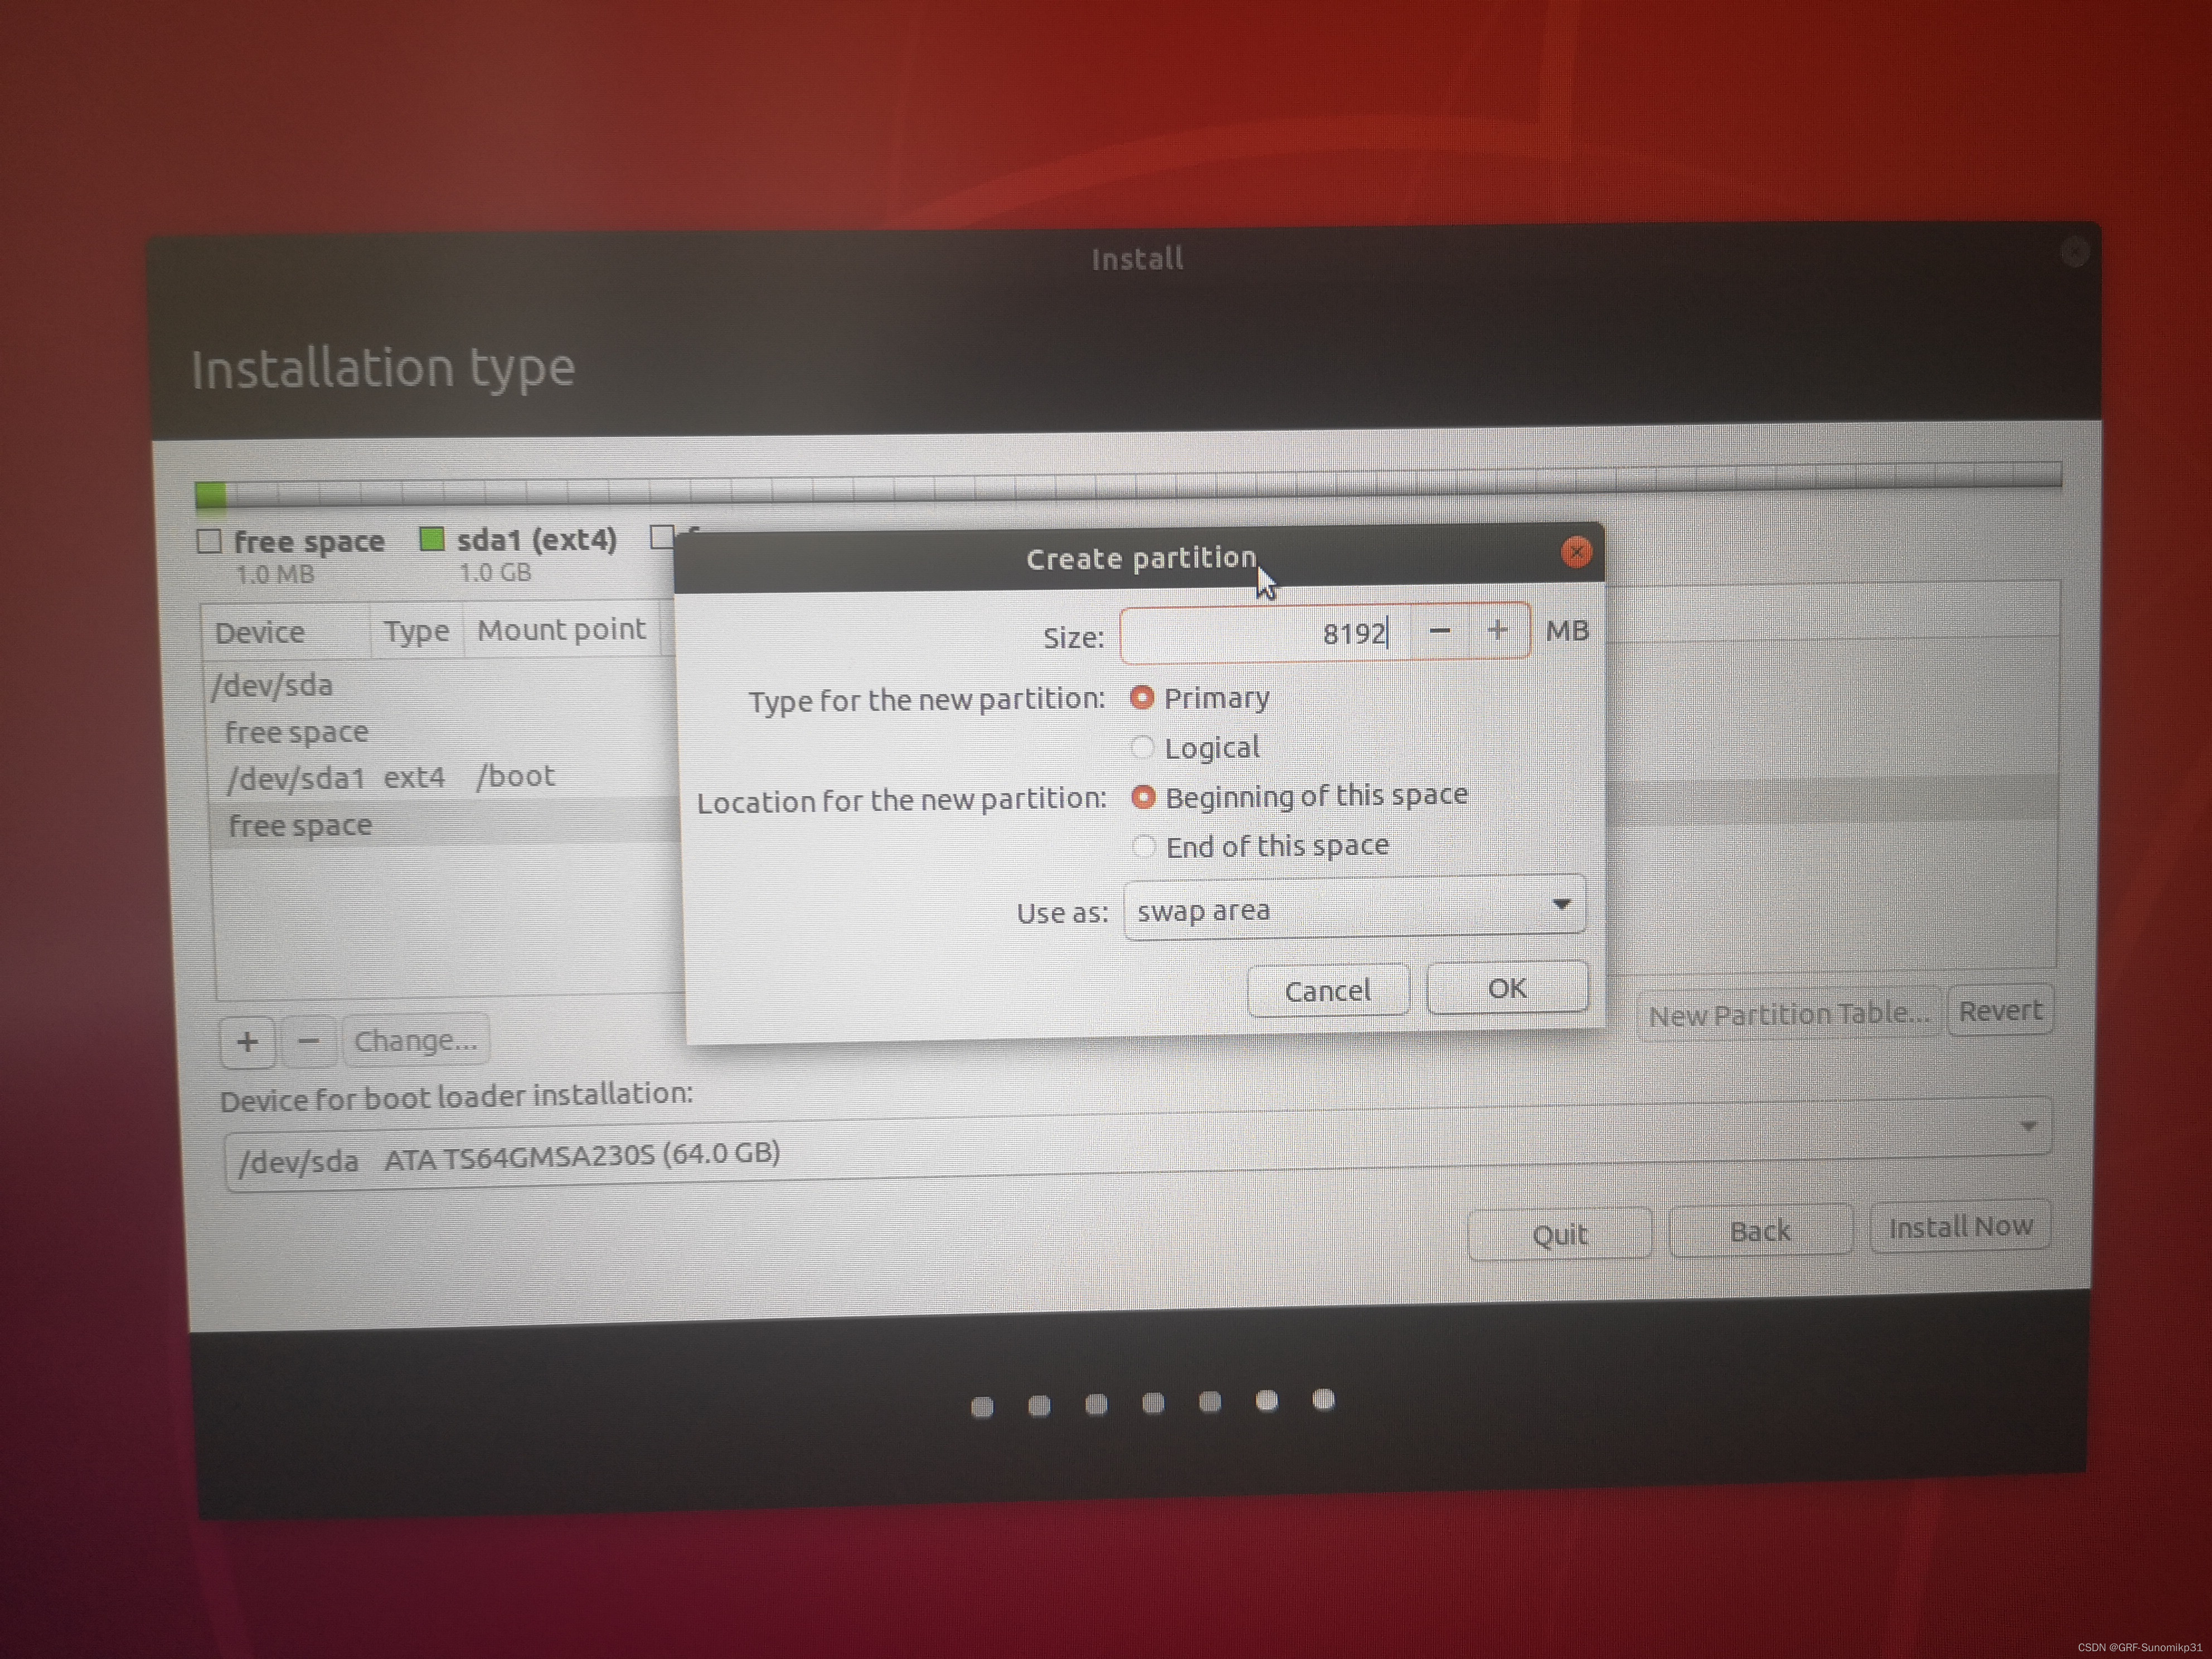This screenshot has width=2212, height=1659.
Task: Click the plus stepper to increase partition size
Action: pyautogui.click(x=1497, y=631)
